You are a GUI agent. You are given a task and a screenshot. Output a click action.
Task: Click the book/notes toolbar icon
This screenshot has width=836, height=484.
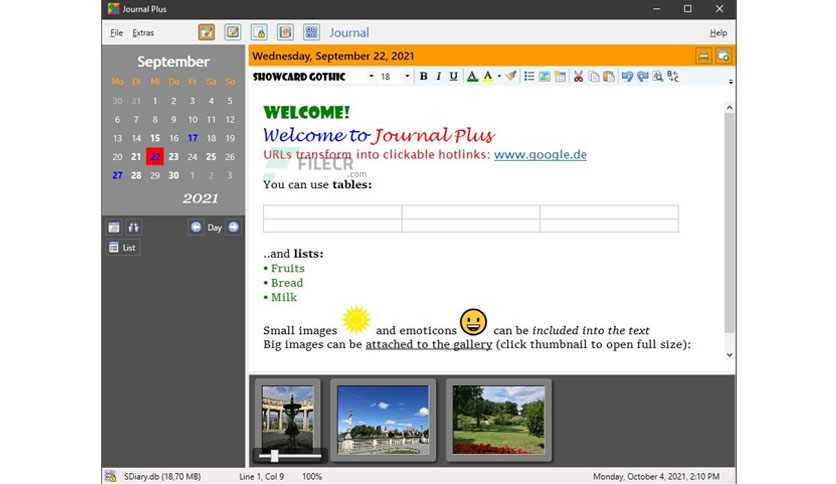pyautogui.click(x=285, y=32)
